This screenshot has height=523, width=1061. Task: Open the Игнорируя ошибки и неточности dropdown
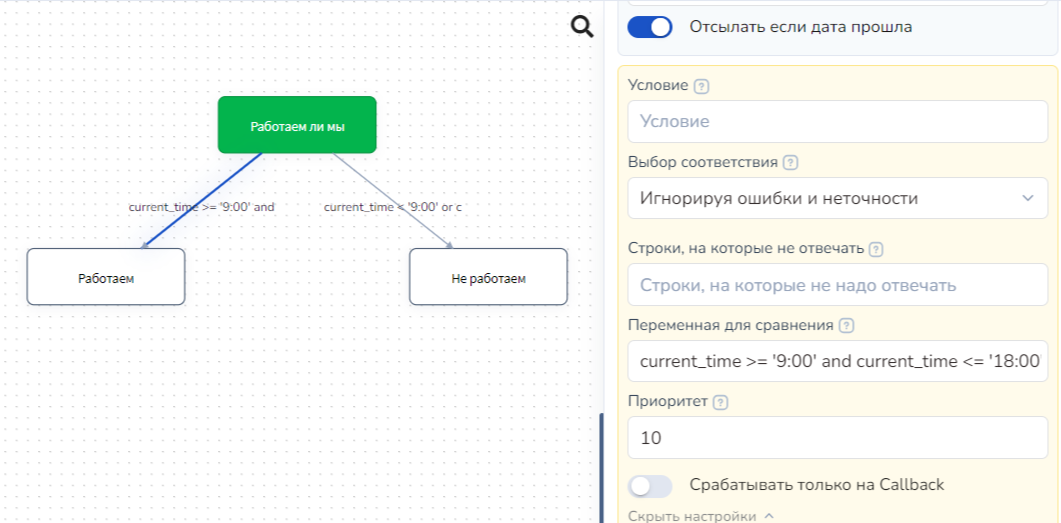tap(837, 198)
